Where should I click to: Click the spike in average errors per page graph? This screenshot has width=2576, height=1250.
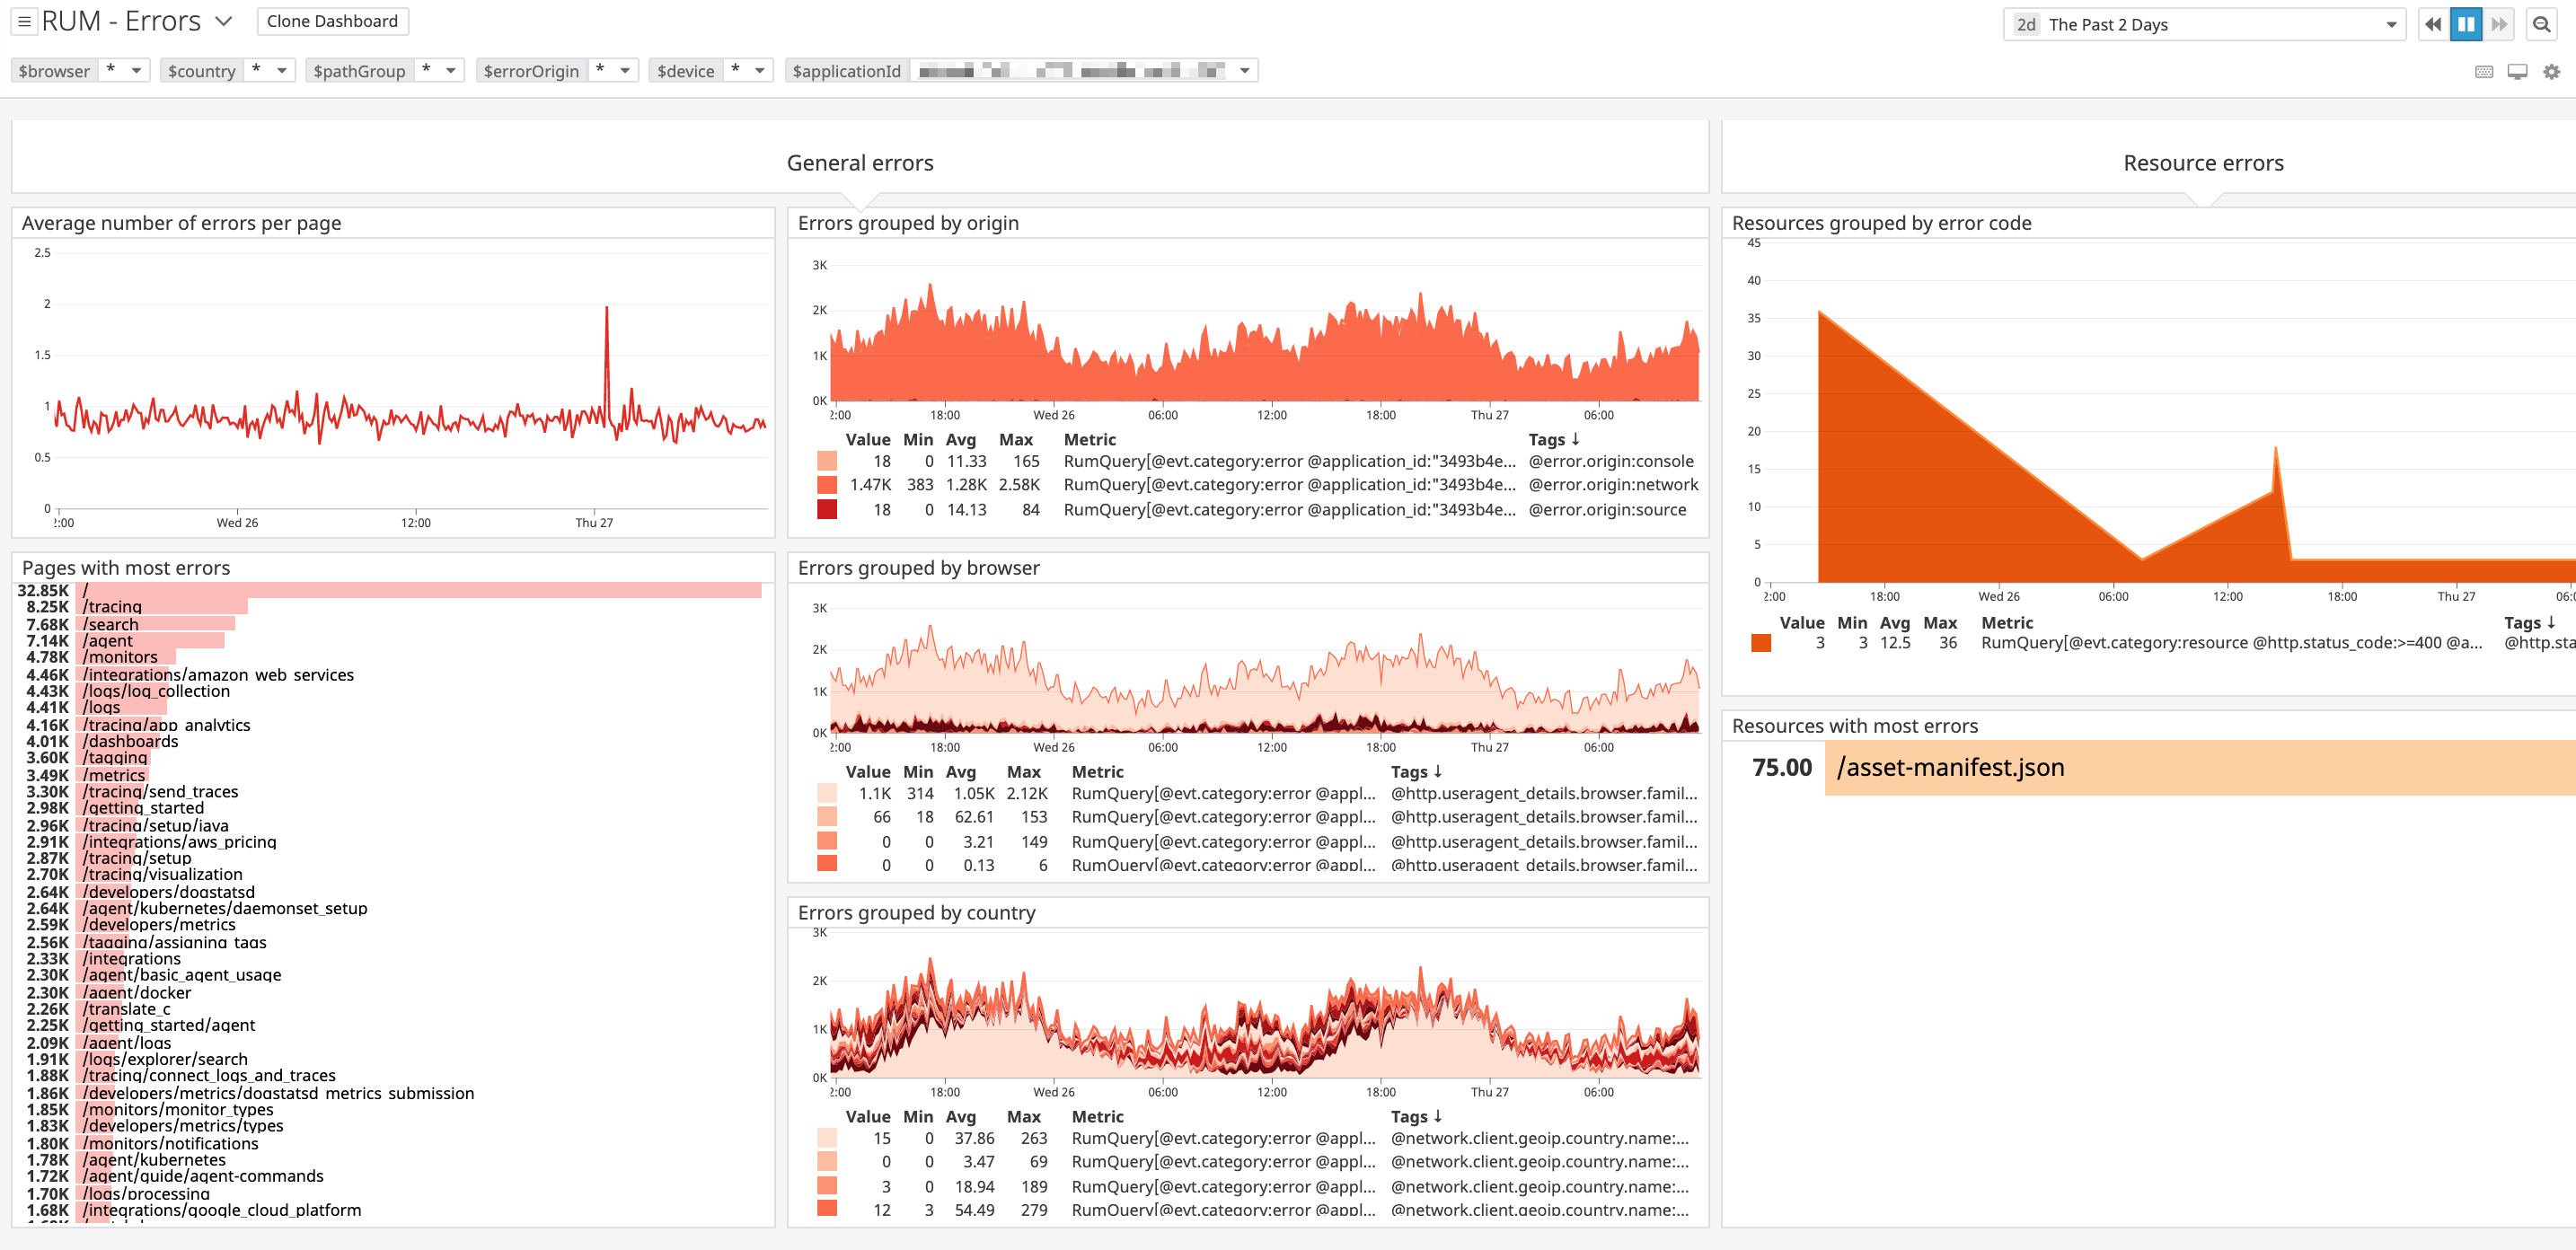point(606,310)
